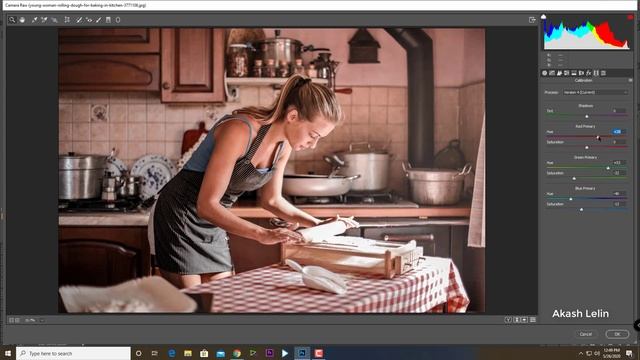Click the preview image of woman baking

[271, 170]
